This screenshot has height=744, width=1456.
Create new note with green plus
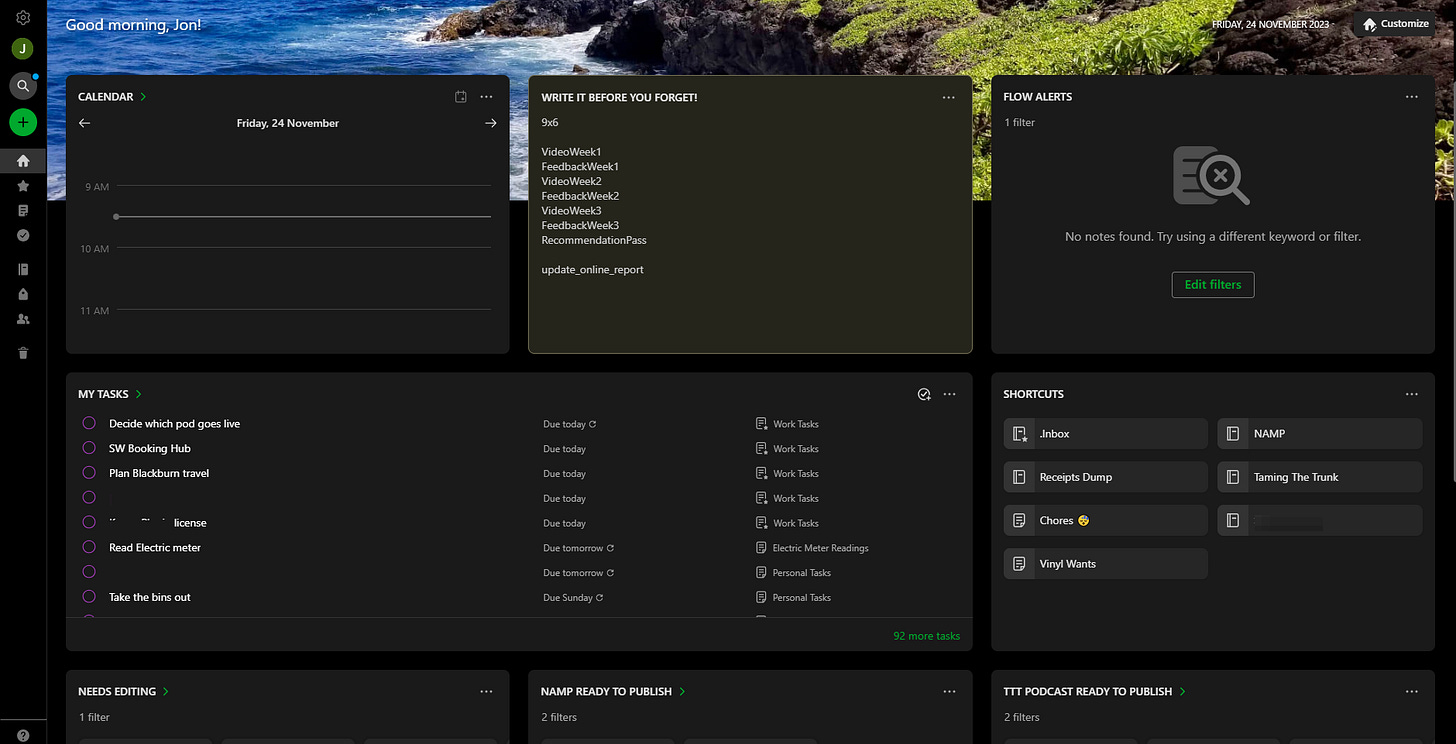point(23,123)
